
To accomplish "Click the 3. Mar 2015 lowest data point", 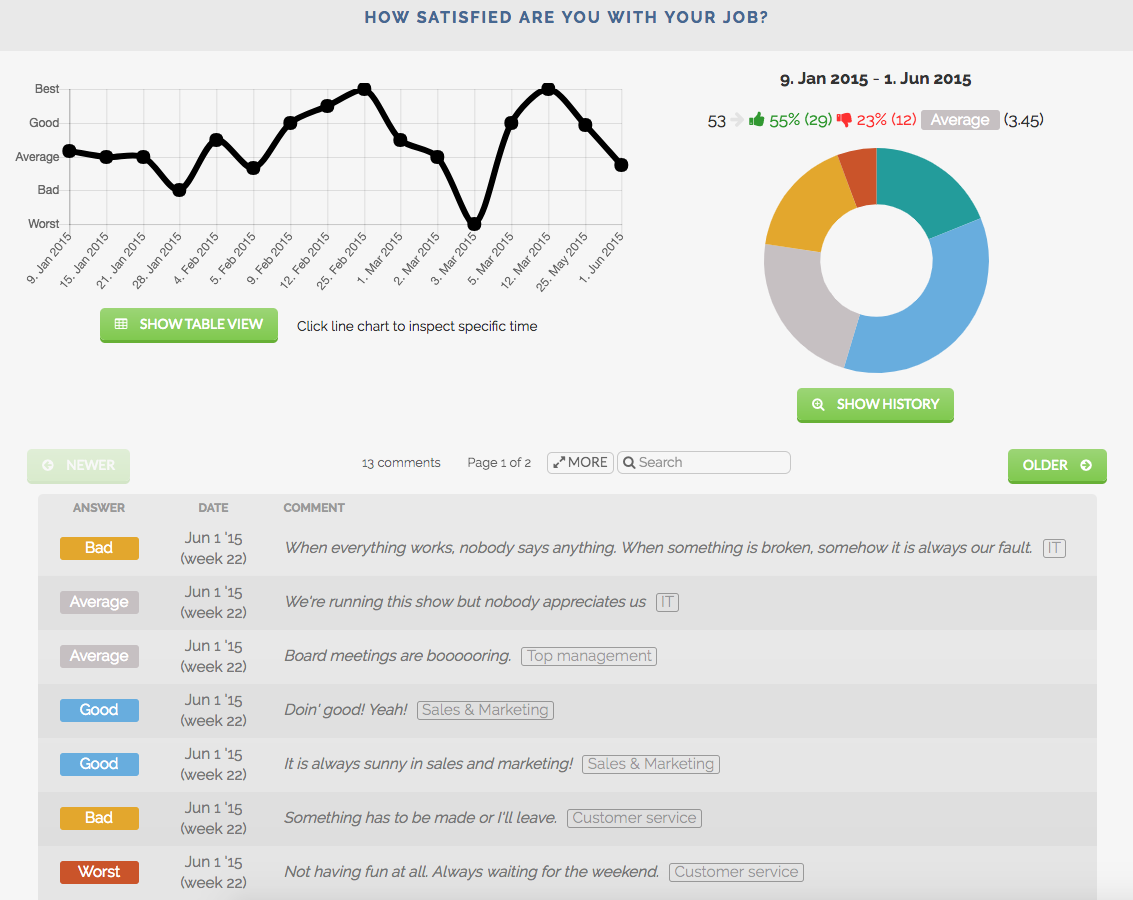I will (475, 224).
